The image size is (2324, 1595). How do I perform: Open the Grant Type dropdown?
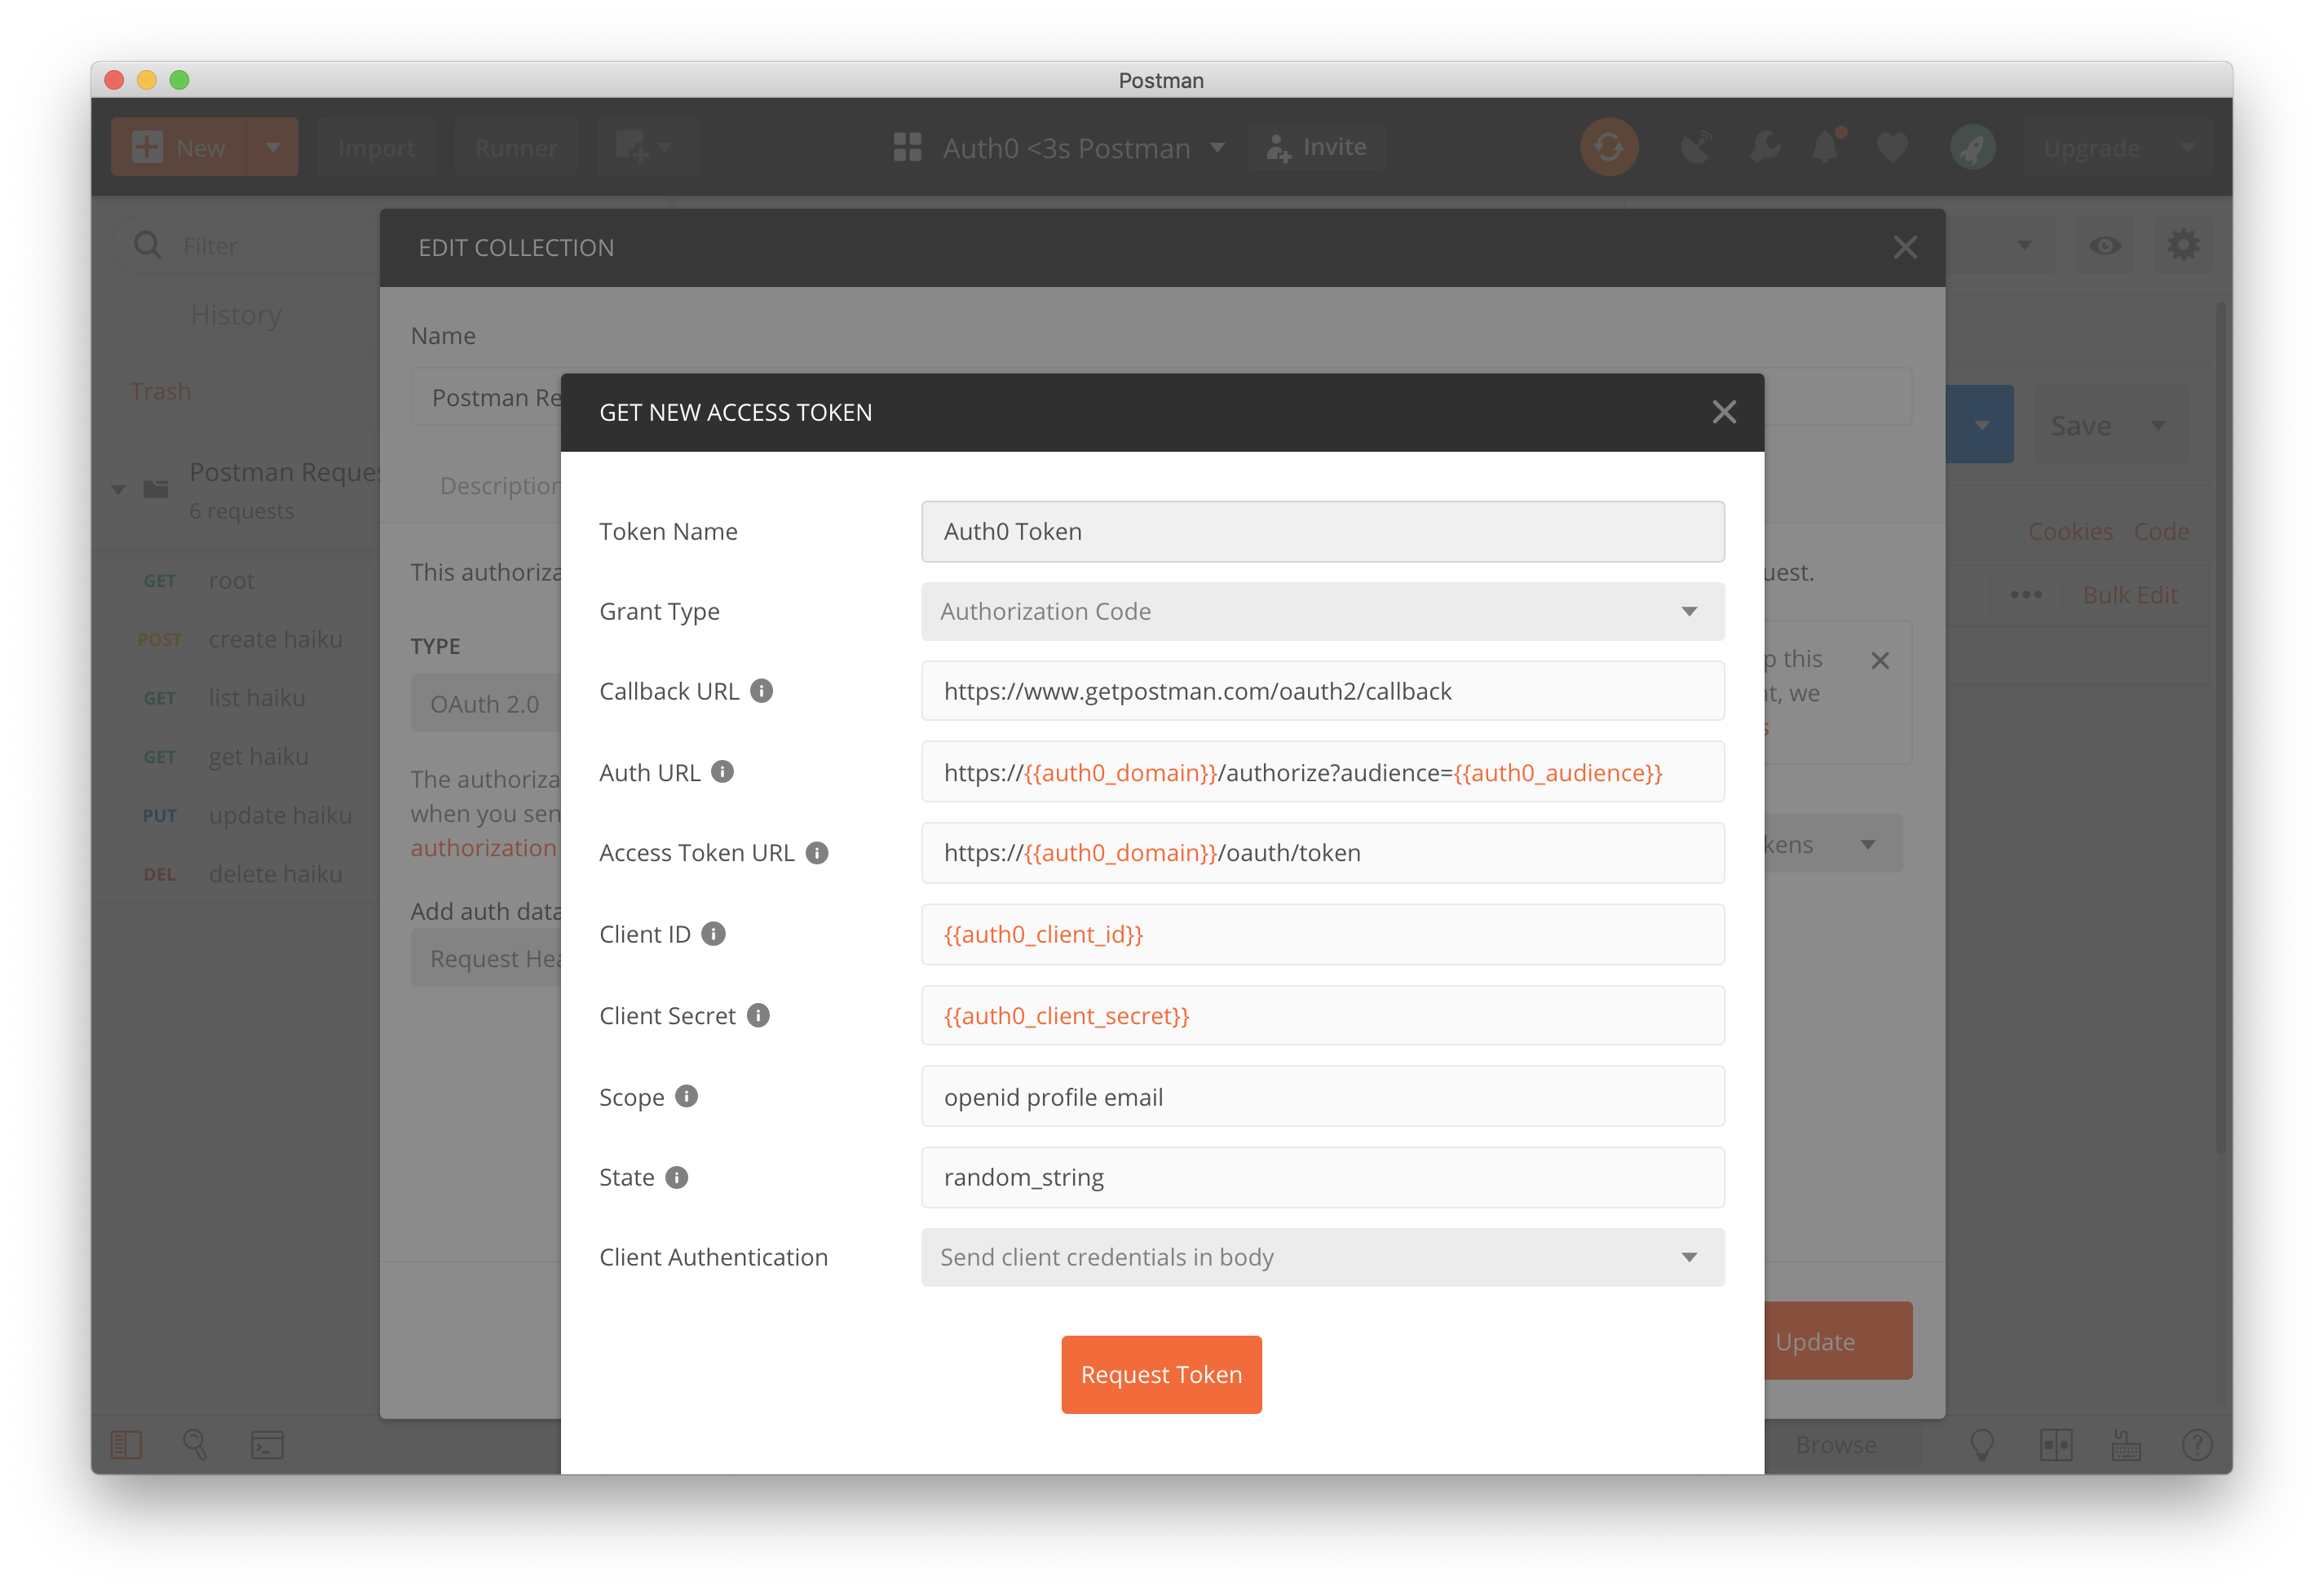click(x=1322, y=611)
